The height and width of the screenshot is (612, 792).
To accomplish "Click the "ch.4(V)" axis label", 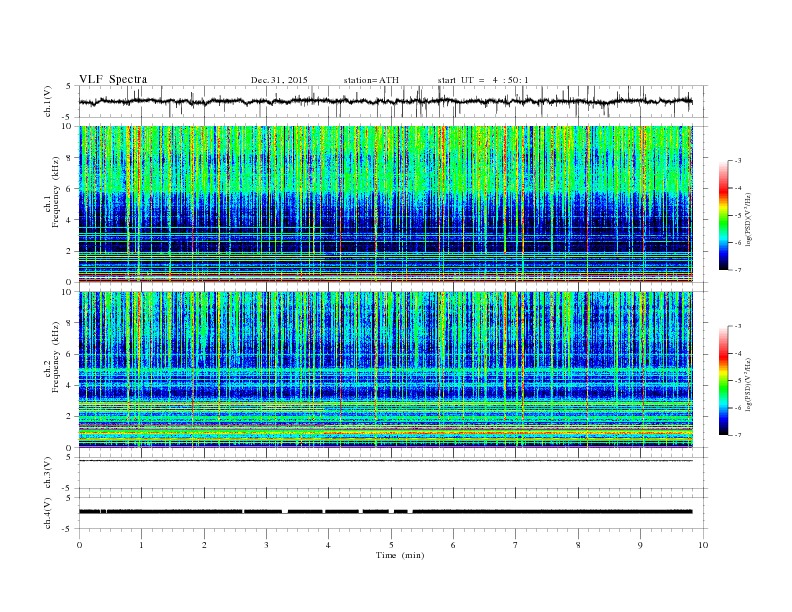I will click(48, 513).
